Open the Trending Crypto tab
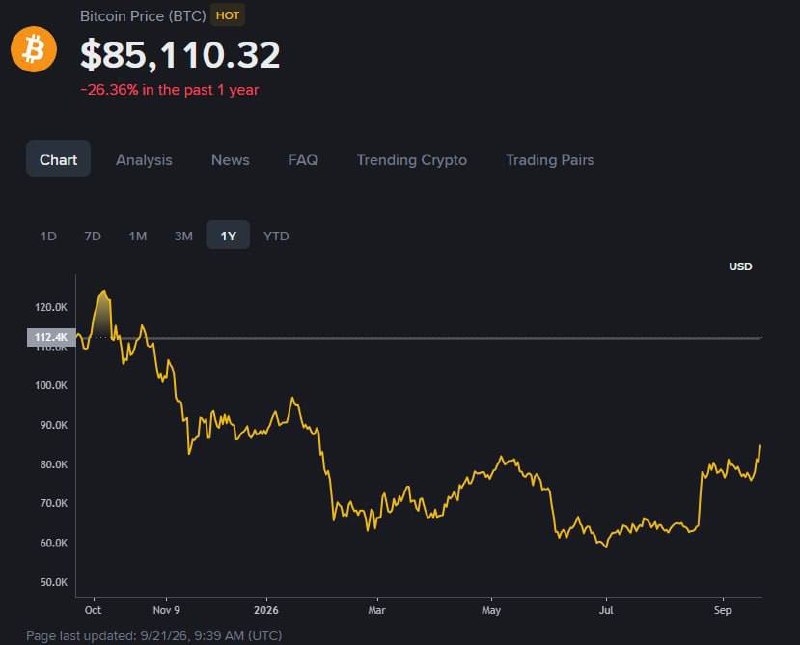800x645 pixels. [412, 160]
